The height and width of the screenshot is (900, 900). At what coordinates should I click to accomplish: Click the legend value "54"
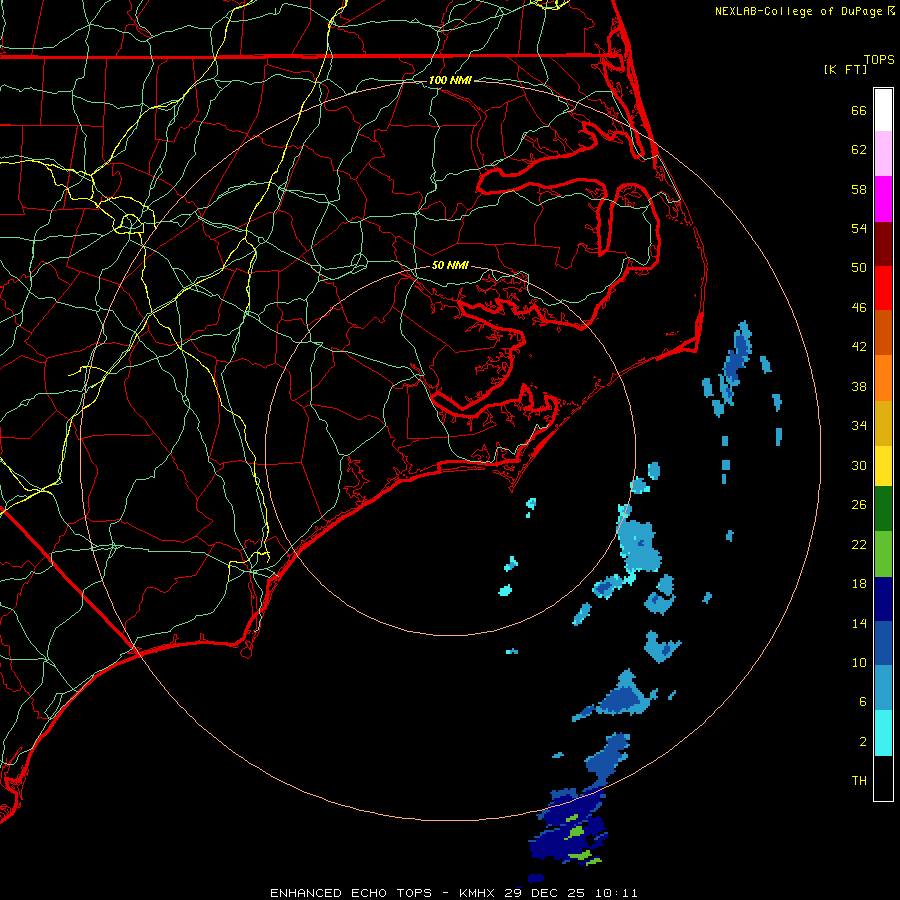click(x=859, y=228)
